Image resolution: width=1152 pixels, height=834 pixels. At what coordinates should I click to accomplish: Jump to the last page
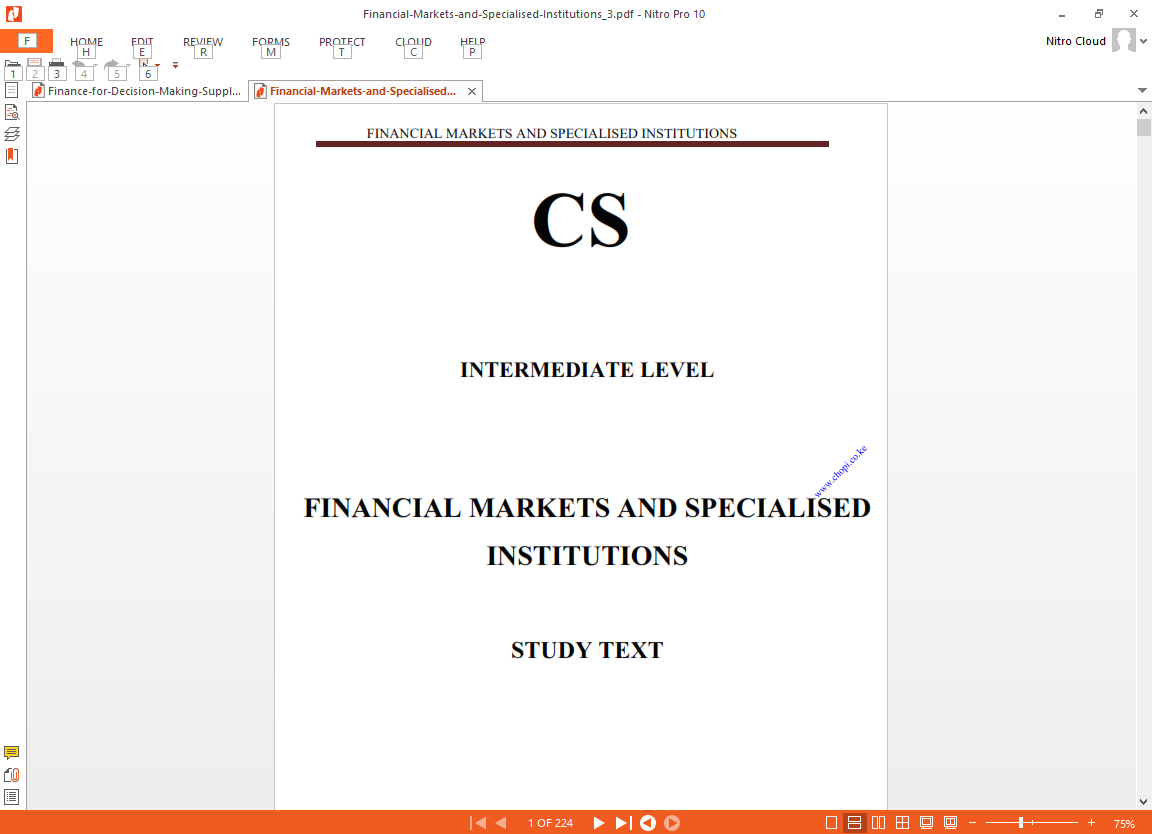(622, 823)
